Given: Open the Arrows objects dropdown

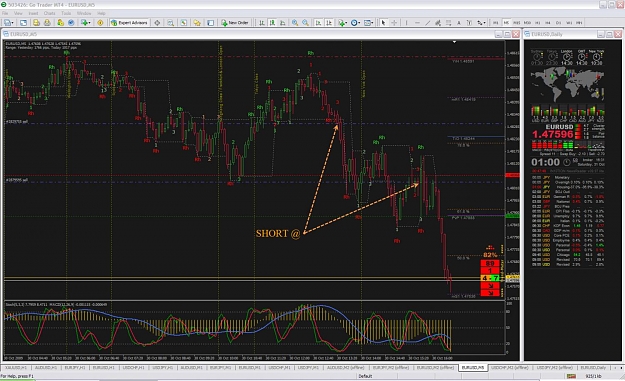Looking at the screenshot, I should click(x=481, y=23).
